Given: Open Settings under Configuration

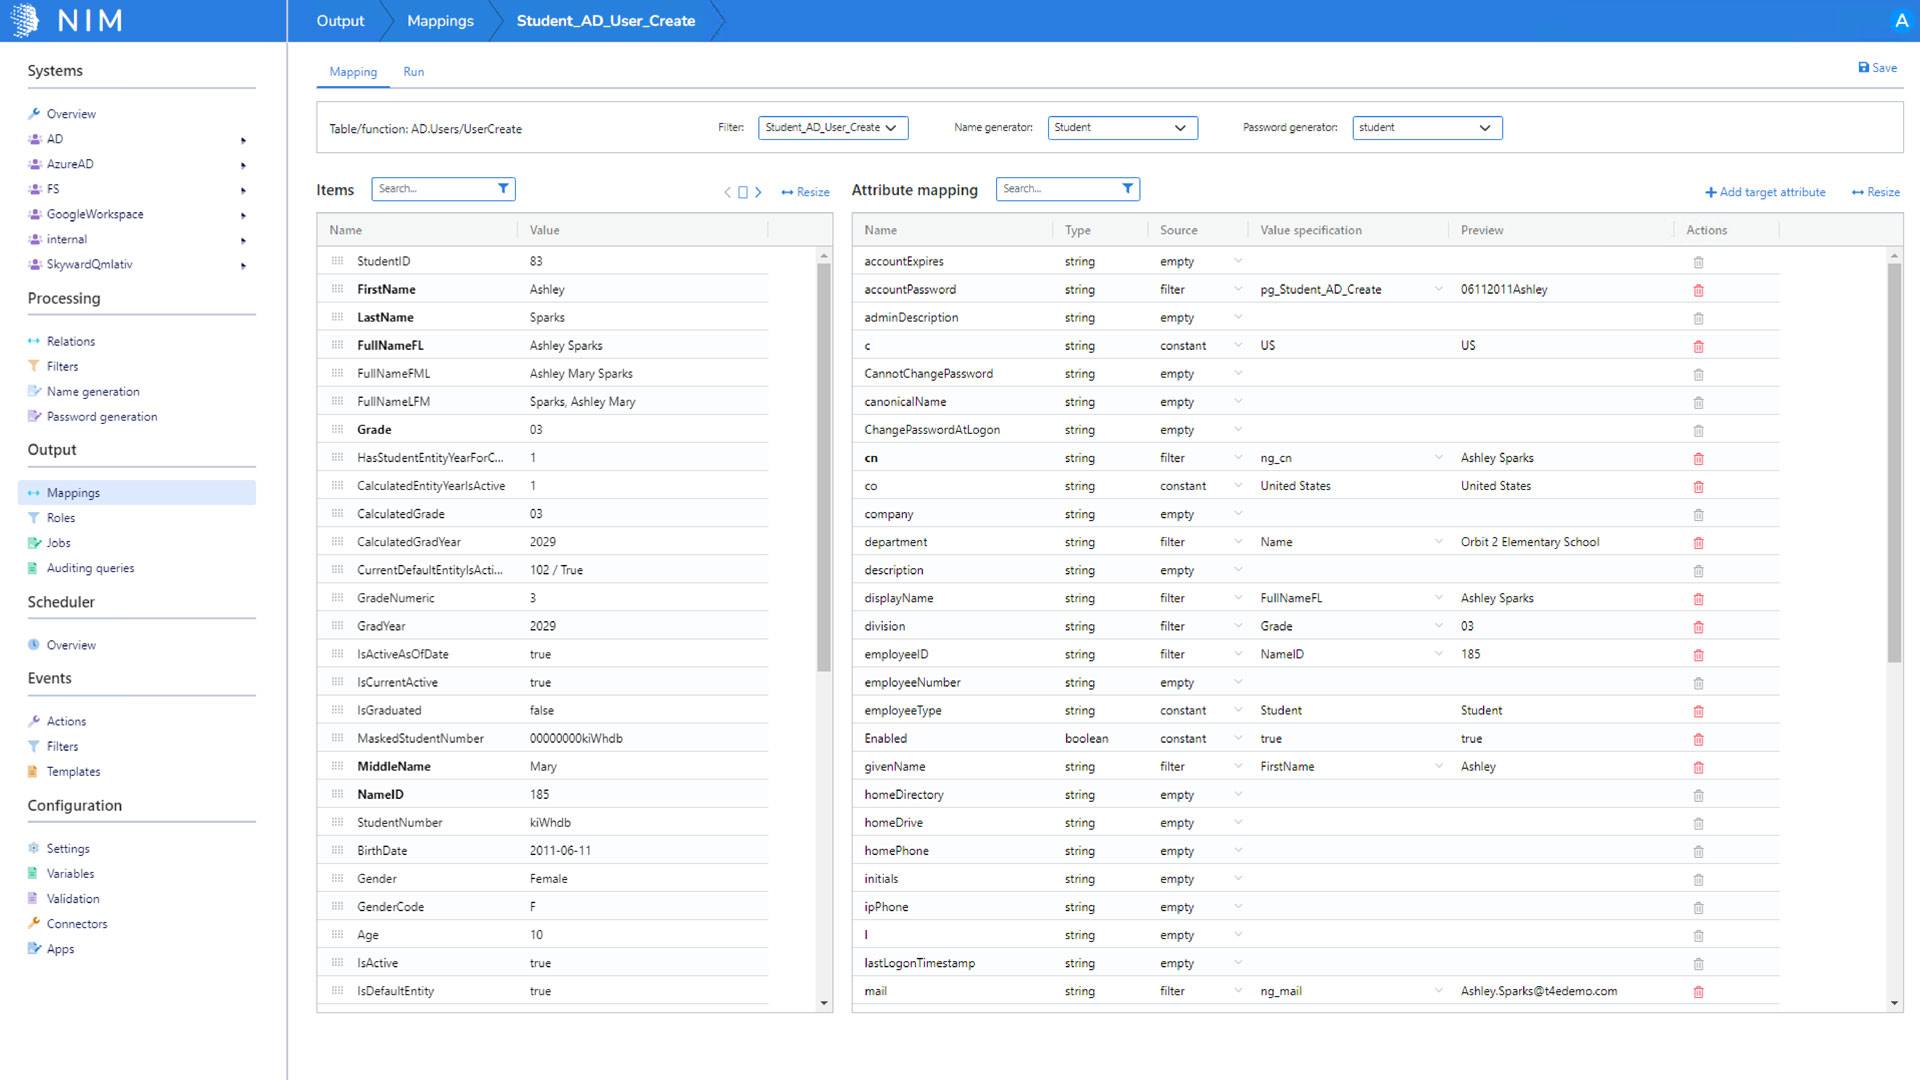Looking at the screenshot, I should coord(68,849).
